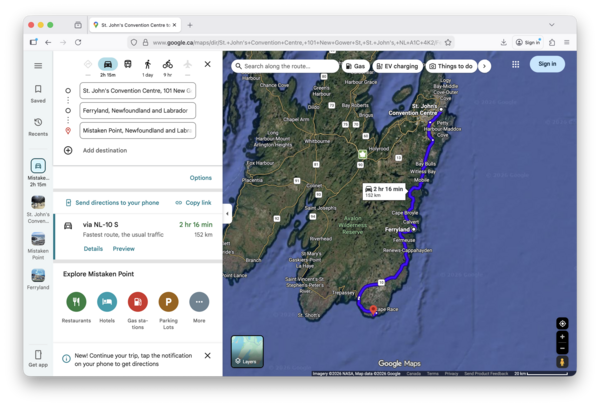Viewport: 600px width, 407px height.
Task: Bookmark page with star icon
Action: (448, 42)
